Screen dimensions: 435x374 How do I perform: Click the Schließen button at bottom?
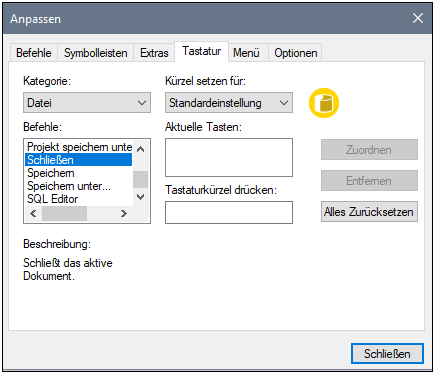387,353
